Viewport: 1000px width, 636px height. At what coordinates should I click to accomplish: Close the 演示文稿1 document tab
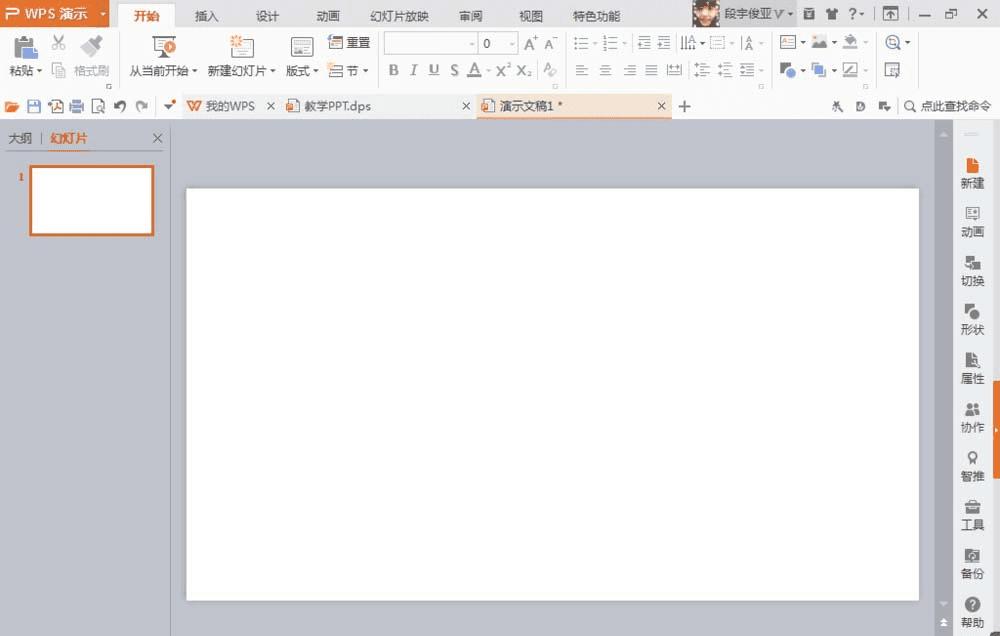pyautogui.click(x=661, y=106)
